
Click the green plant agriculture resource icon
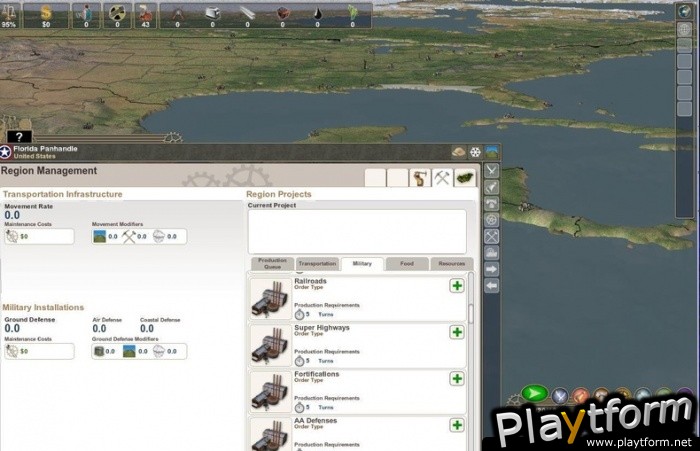(353, 13)
